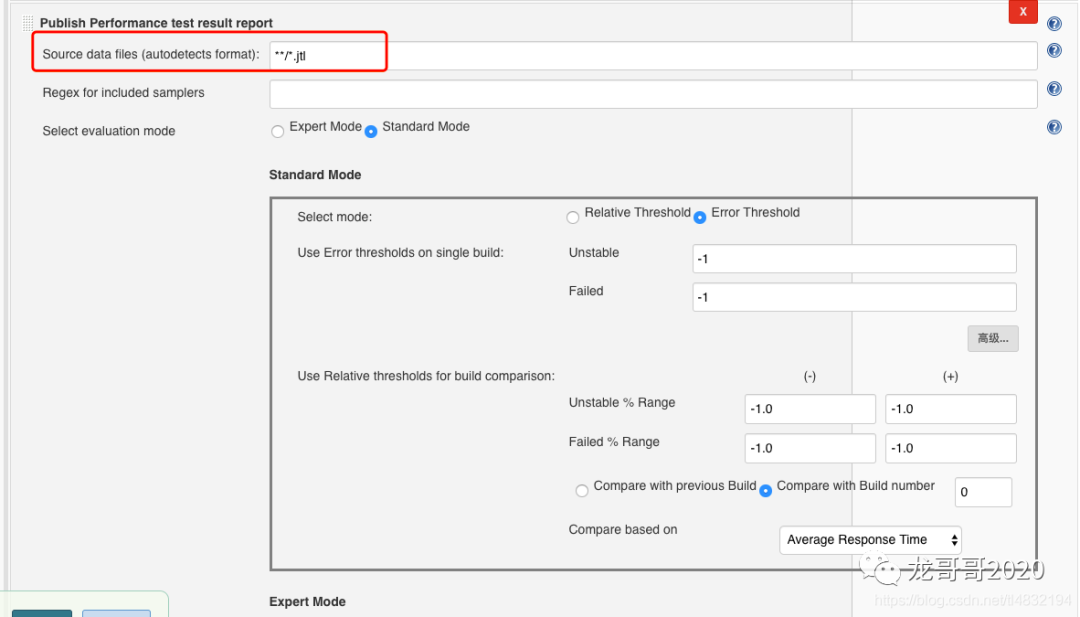Delete the Publish Performance report step
1080x617 pixels.
(1022, 11)
